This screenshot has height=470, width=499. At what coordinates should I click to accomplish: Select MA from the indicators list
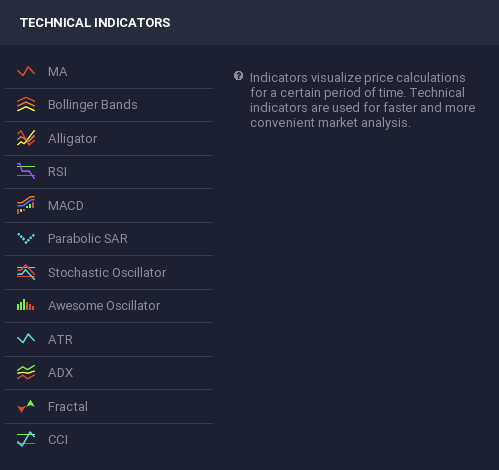tap(109, 72)
